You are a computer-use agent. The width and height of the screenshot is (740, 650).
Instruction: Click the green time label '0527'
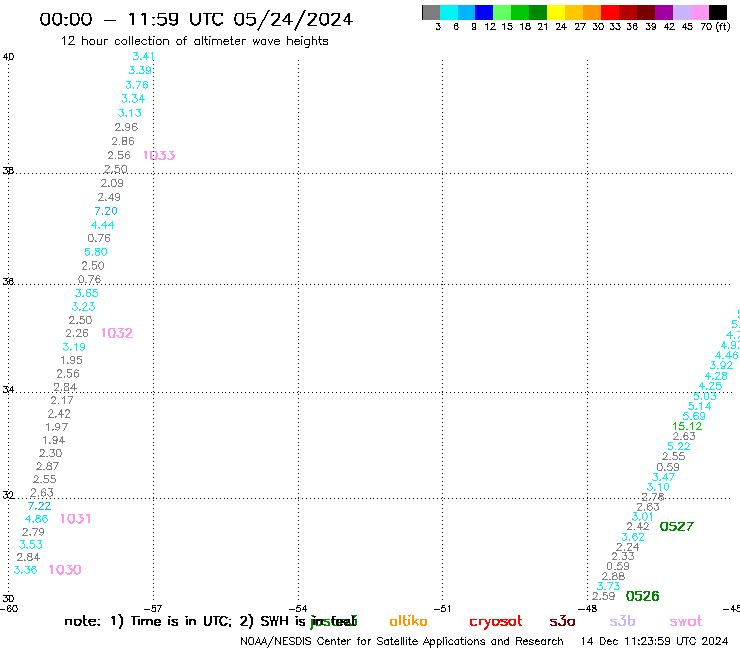(x=677, y=526)
